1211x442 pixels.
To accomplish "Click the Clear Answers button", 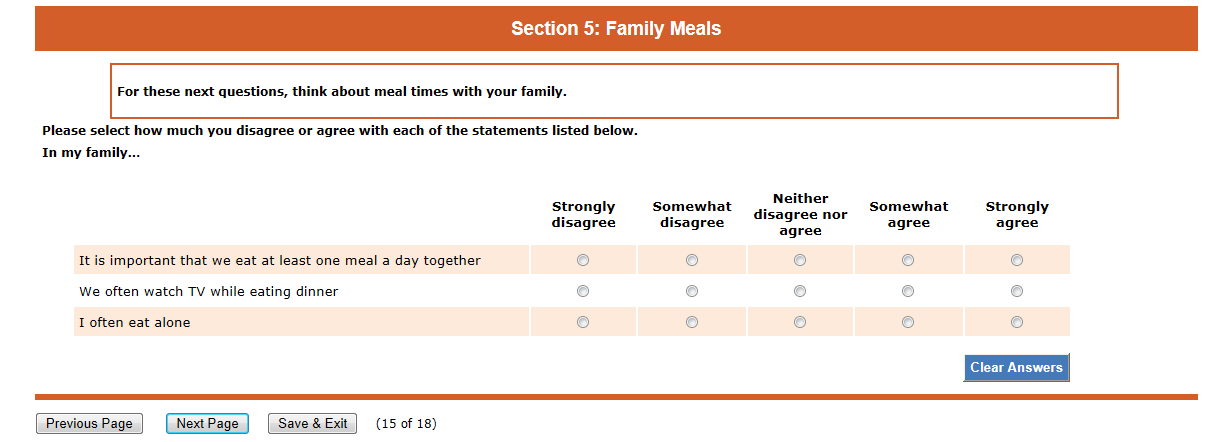I will tap(1016, 367).
